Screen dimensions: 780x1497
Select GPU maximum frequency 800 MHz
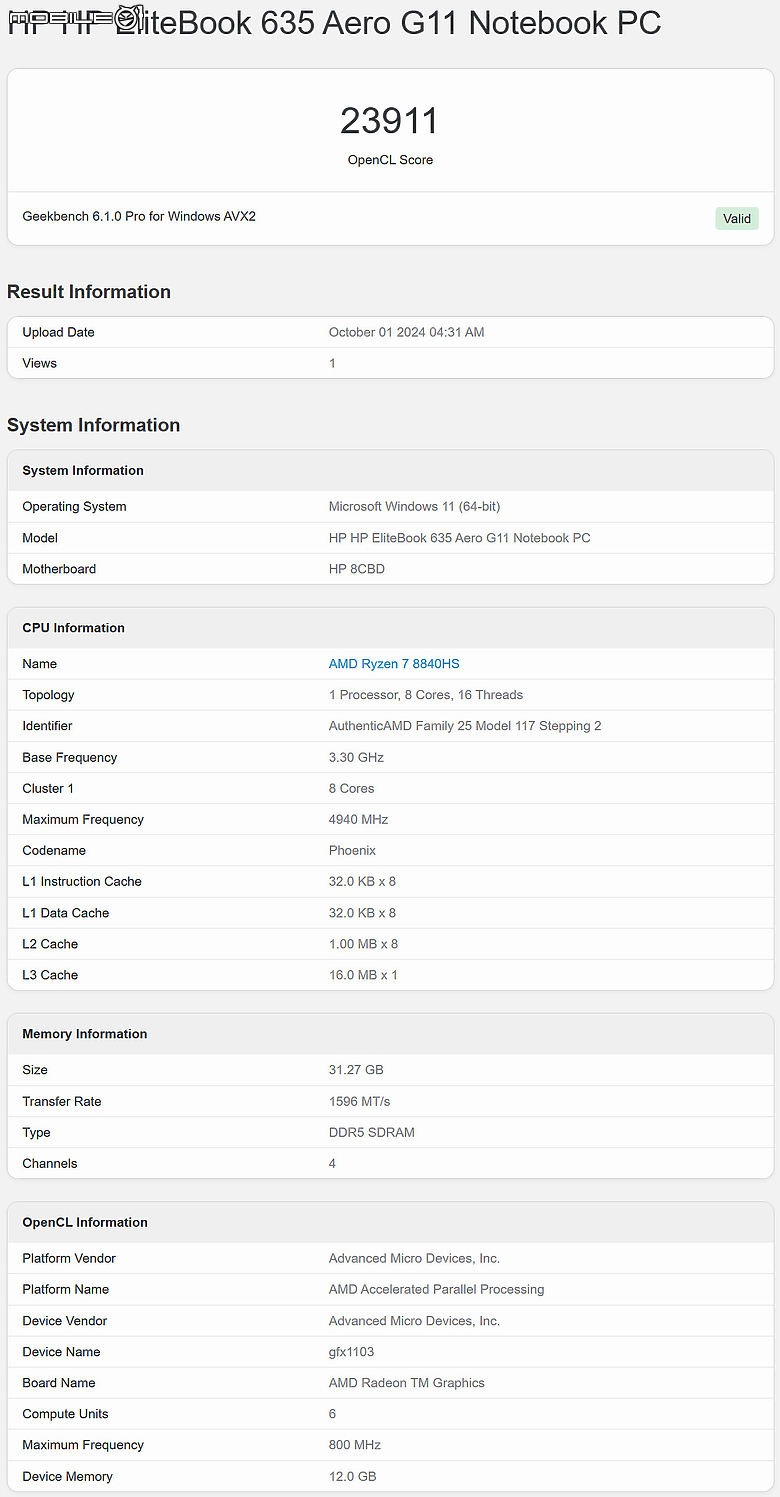[354, 1445]
